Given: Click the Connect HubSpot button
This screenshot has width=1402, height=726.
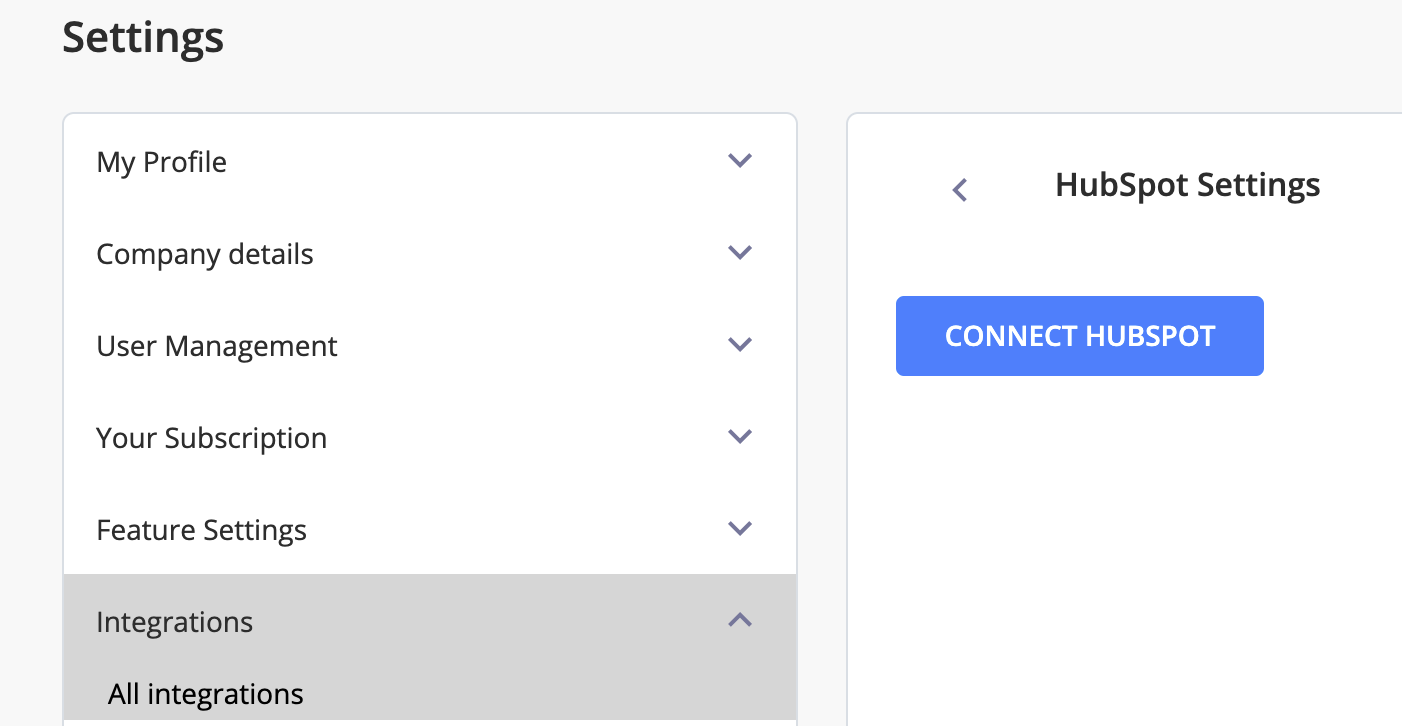Looking at the screenshot, I should [1079, 336].
